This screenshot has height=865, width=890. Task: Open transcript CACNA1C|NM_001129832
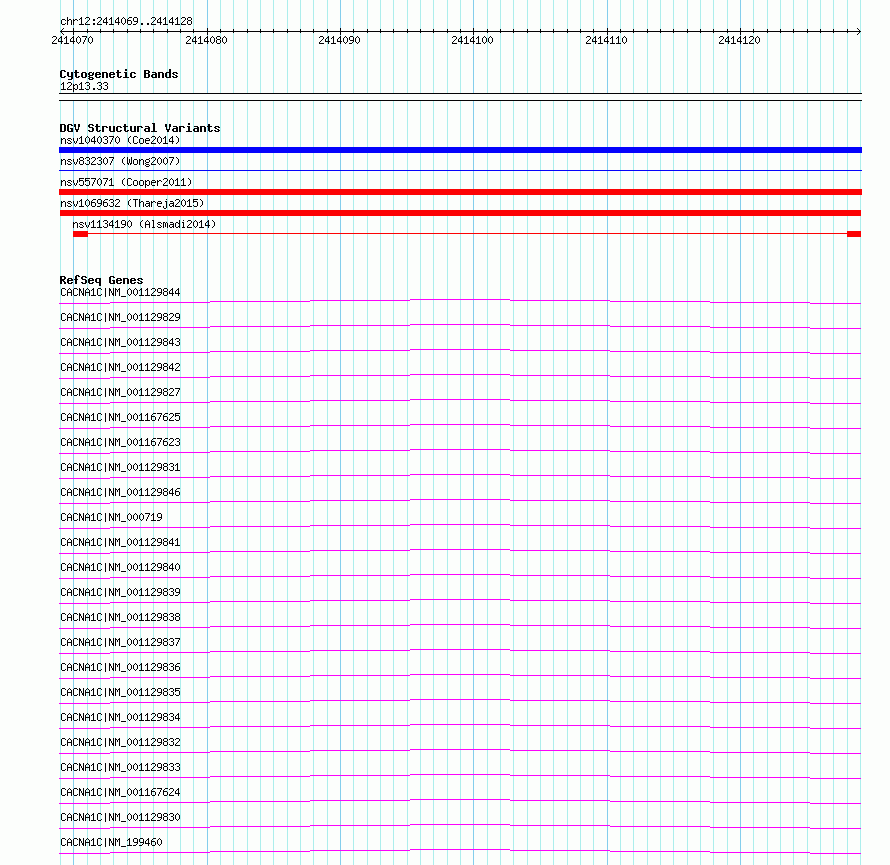120,742
